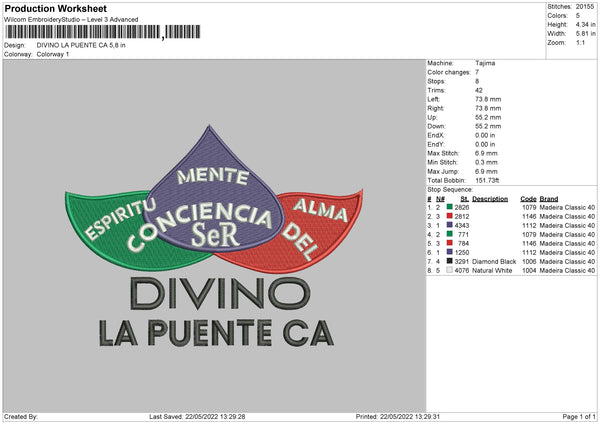This screenshot has width=600, height=424.
Task: Click the embroidery design preview image
Action: pyautogui.click(x=214, y=236)
